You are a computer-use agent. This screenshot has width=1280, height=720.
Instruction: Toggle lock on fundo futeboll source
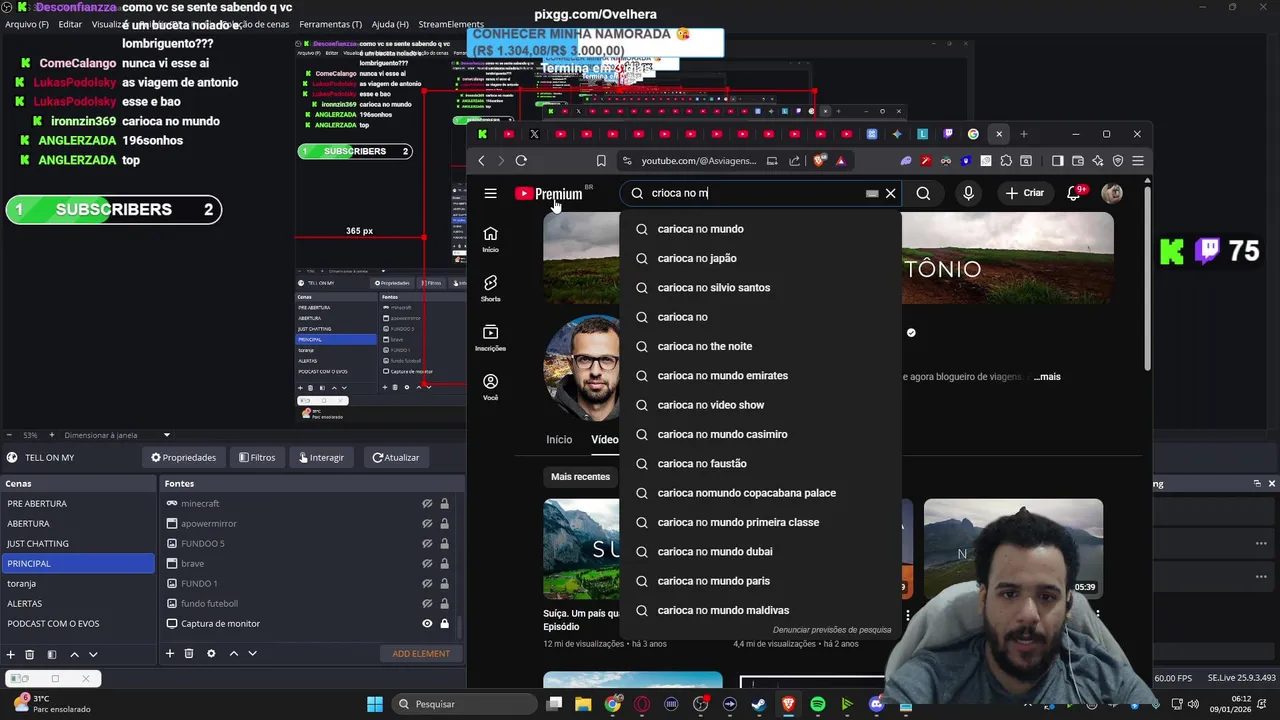[444, 603]
